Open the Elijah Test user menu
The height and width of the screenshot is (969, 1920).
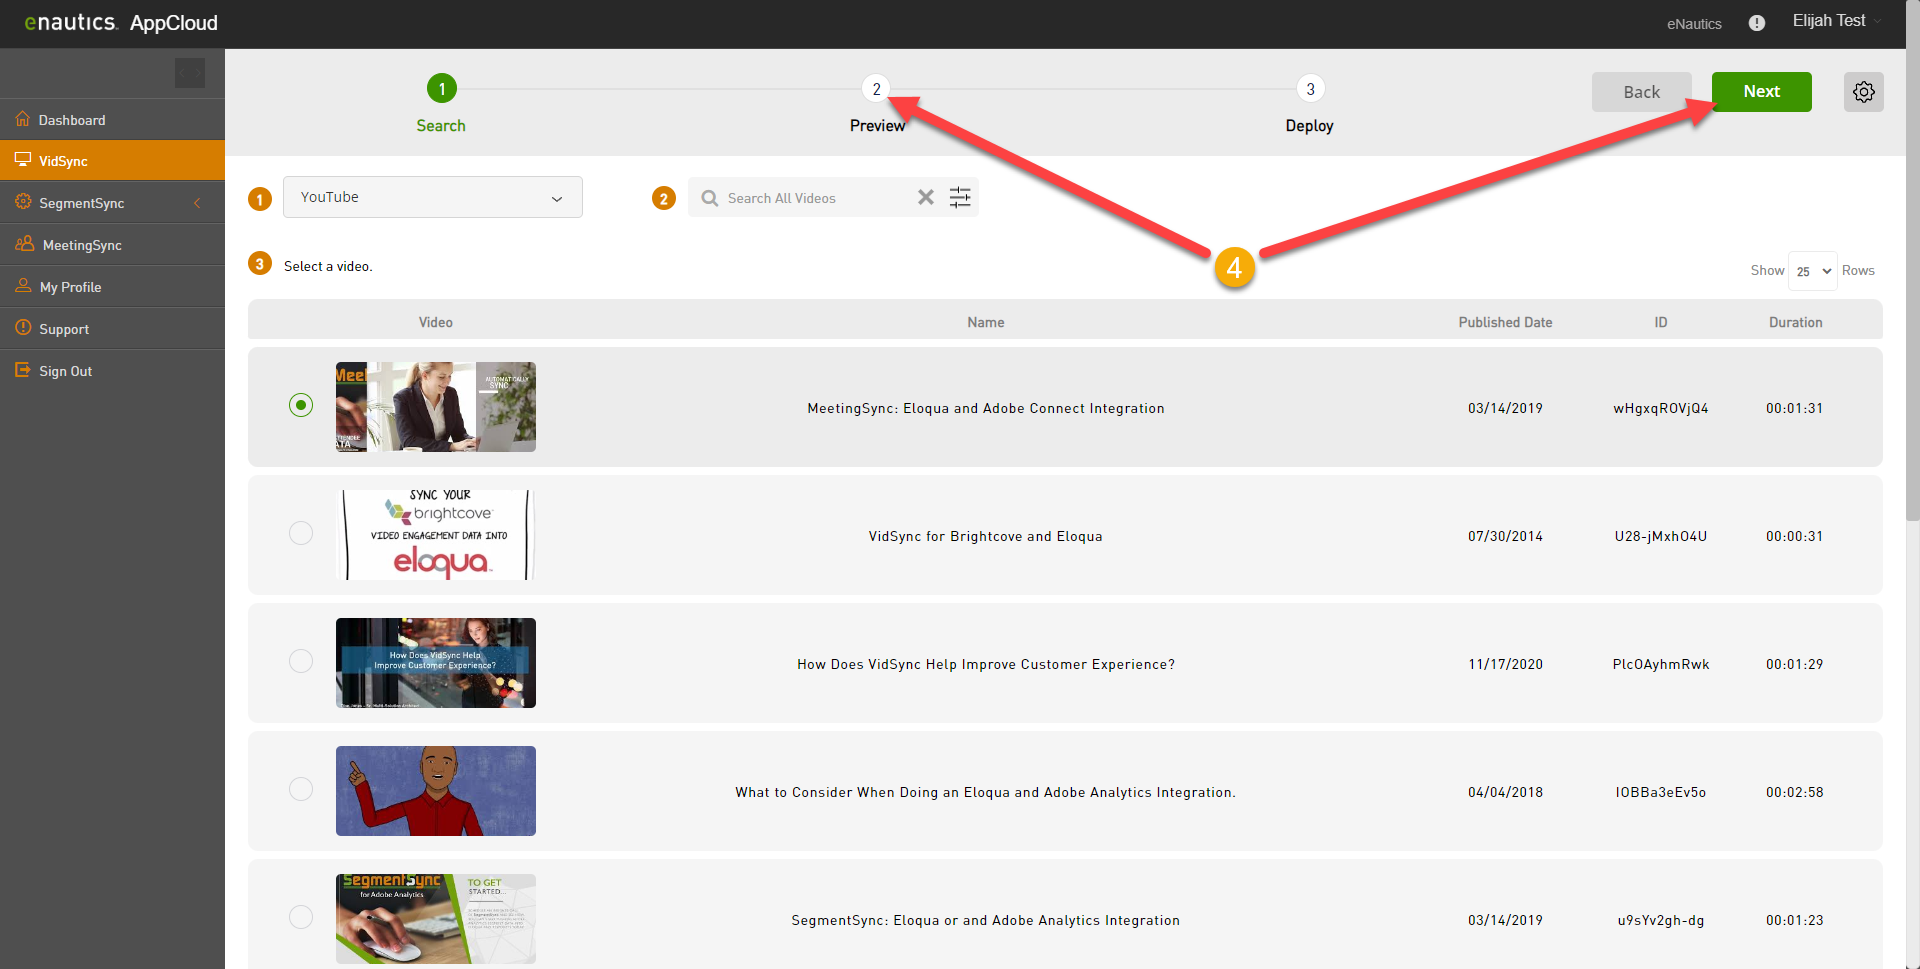tap(1836, 21)
